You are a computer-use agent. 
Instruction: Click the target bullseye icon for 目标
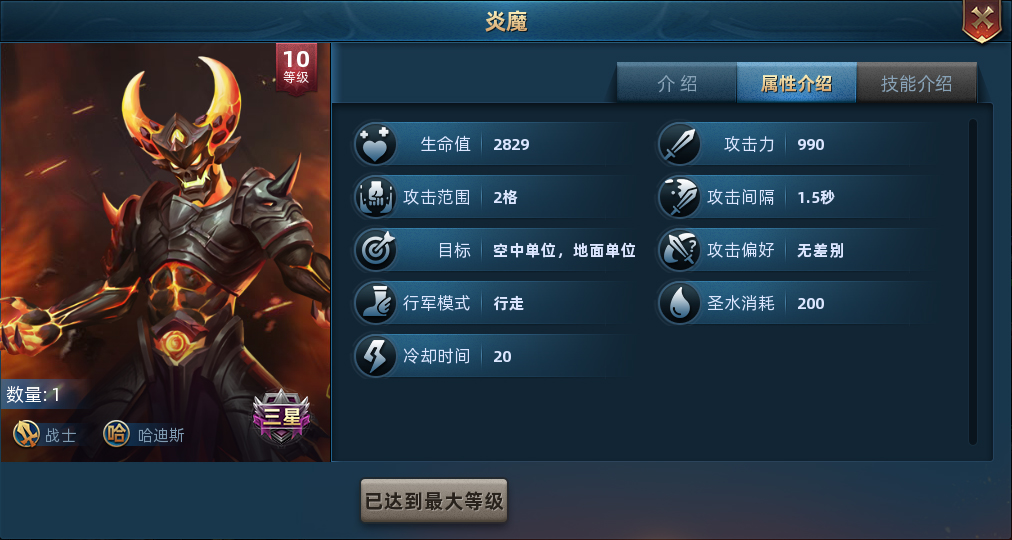[375, 250]
